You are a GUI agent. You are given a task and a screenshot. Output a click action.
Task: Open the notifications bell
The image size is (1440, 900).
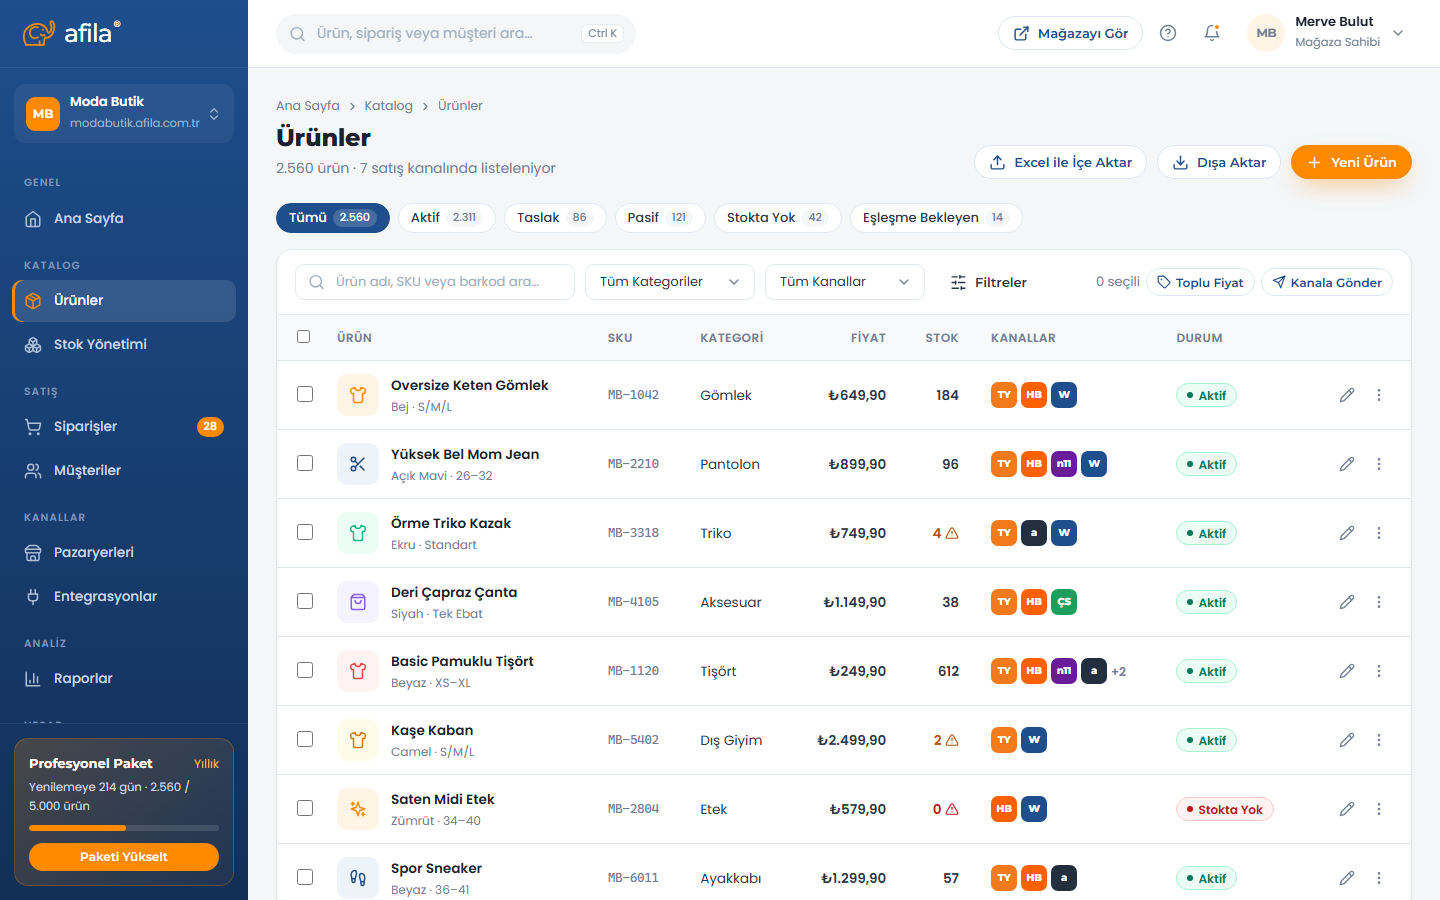pos(1212,33)
